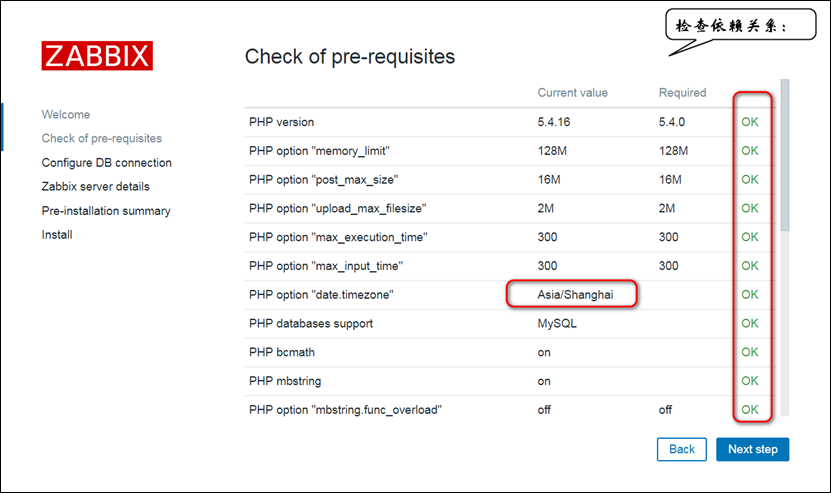Open the Check of pre-requisites step
Image resolution: width=831 pixels, height=493 pixels.
pos(102,138)
